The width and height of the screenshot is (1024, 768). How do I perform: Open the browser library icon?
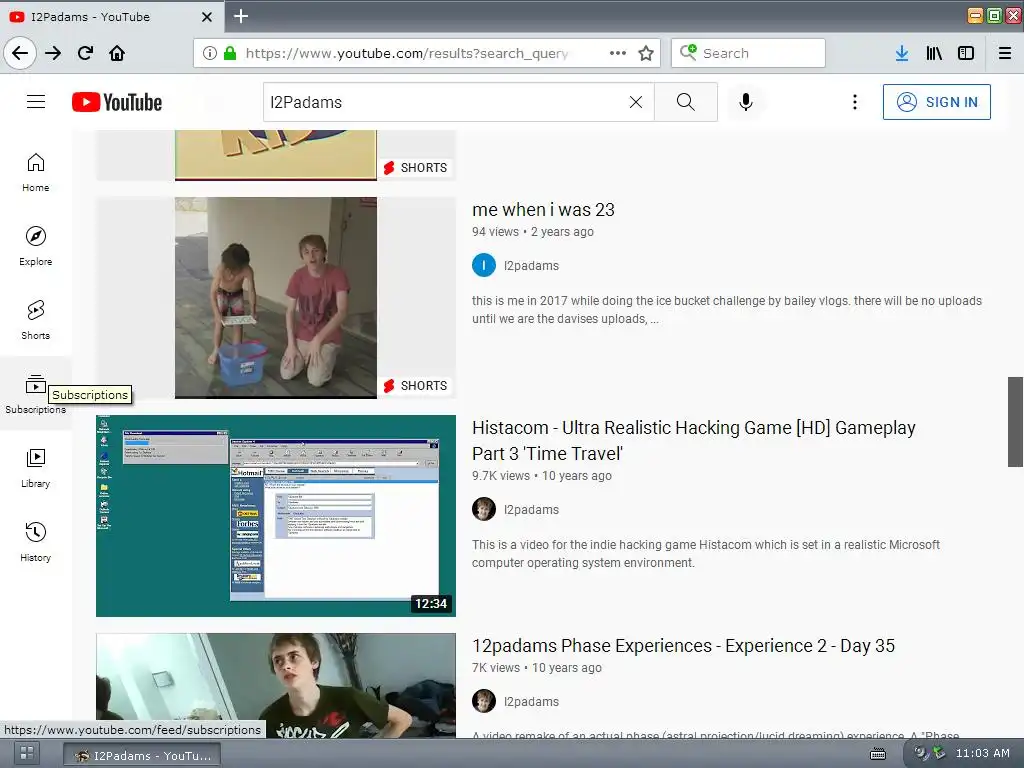click(934, 53)
